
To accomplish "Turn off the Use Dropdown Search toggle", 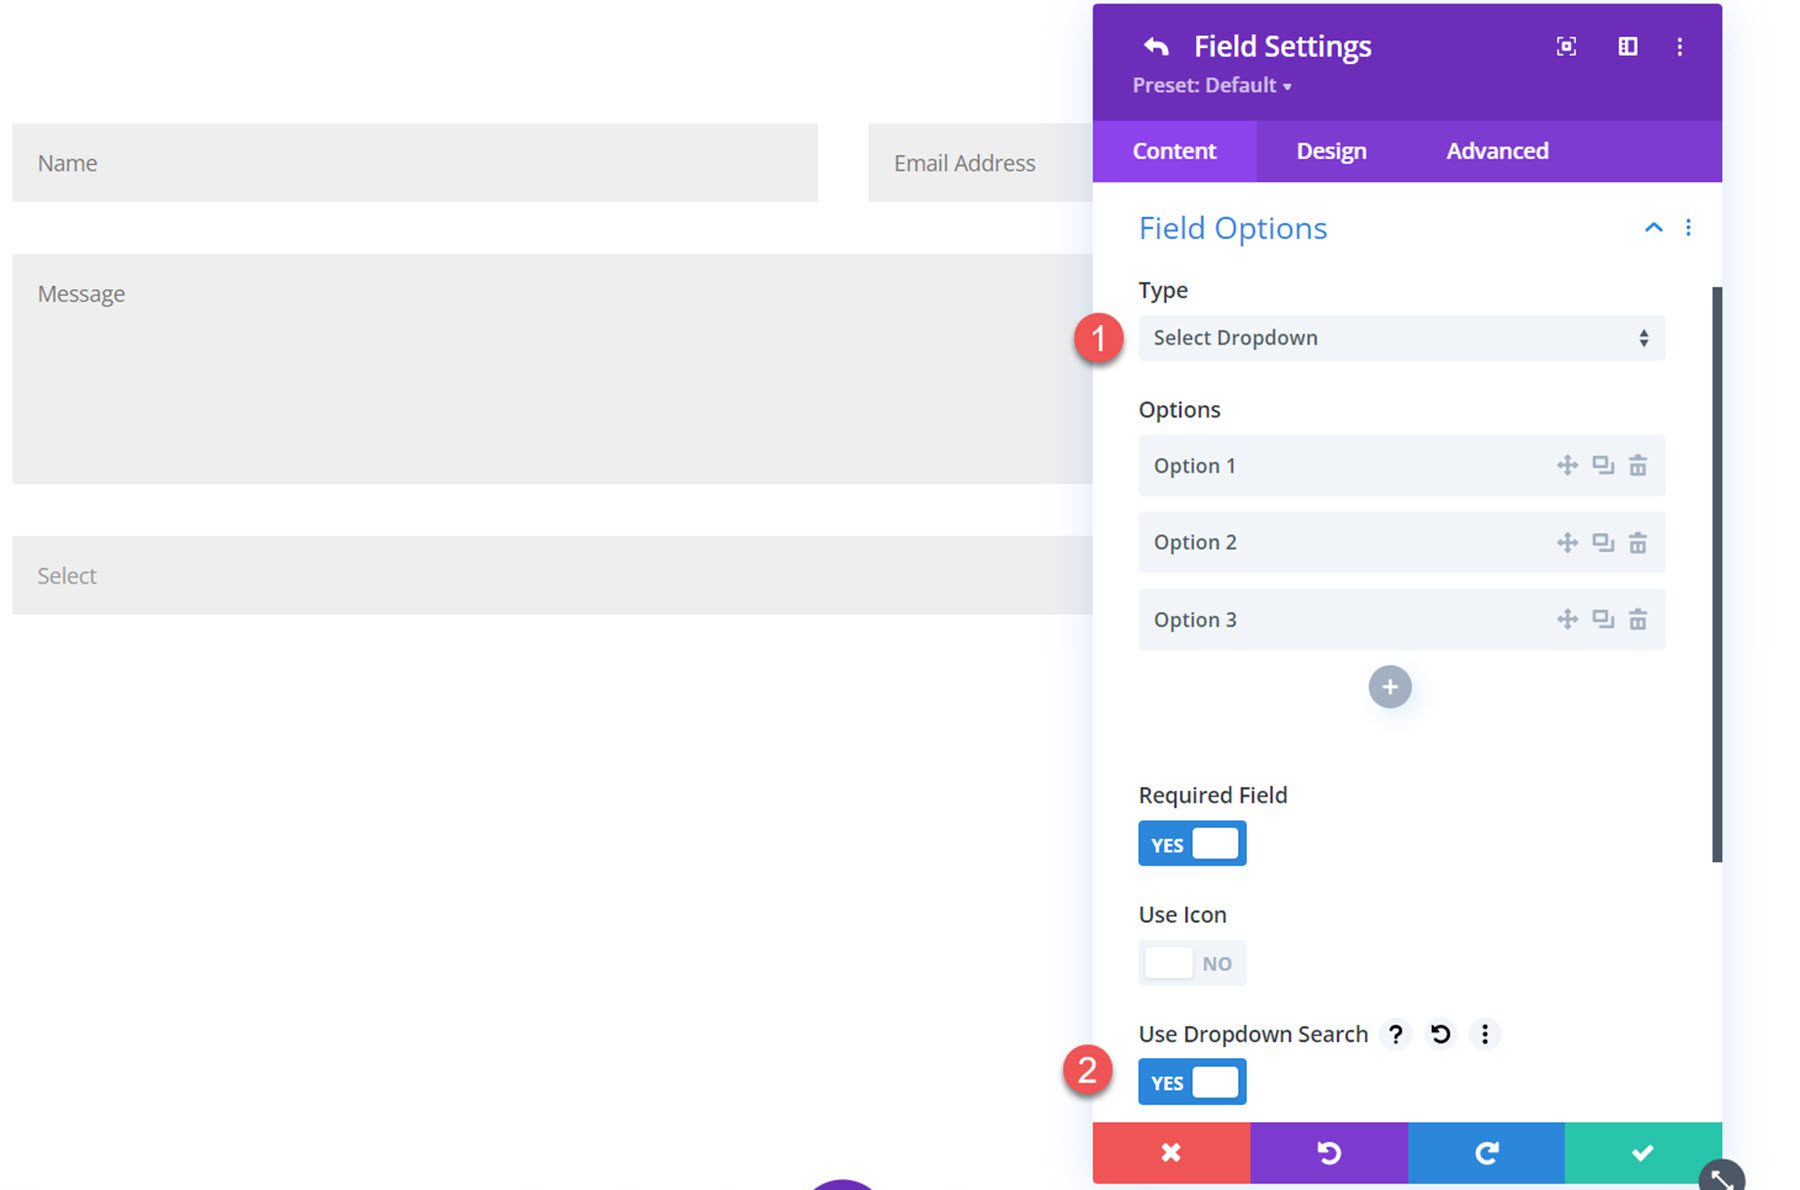I will [1191, 1081].
